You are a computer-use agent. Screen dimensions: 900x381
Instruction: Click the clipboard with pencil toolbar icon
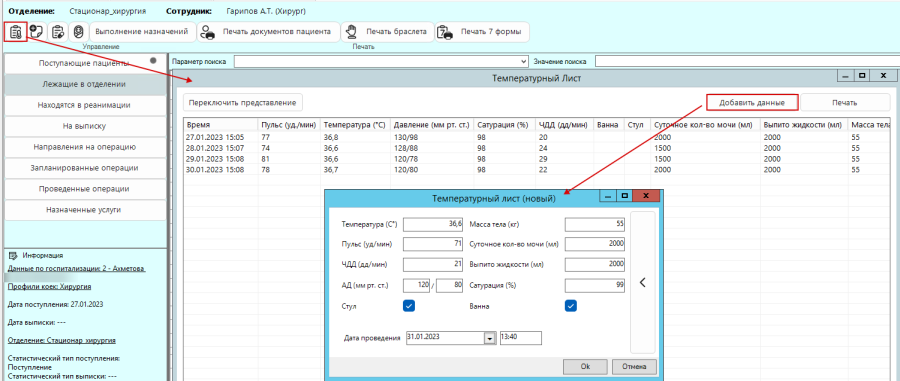tap(58, 32)
